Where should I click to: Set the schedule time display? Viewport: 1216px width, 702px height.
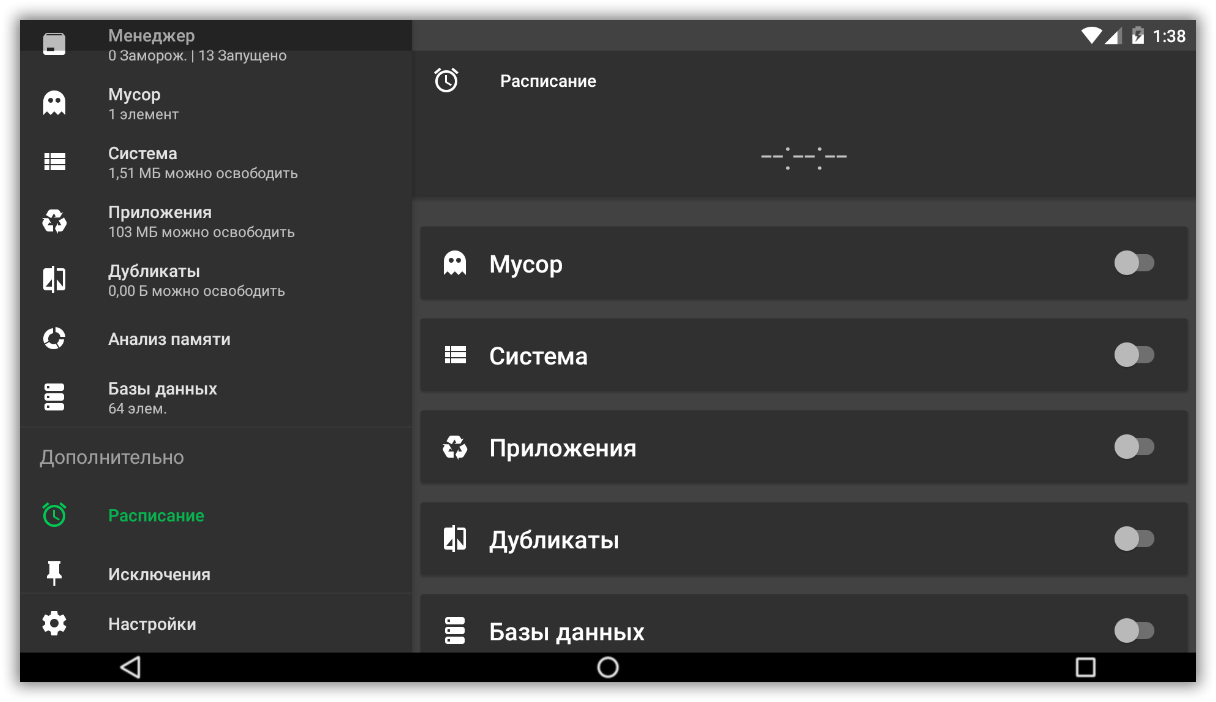[x=803, y=157]
